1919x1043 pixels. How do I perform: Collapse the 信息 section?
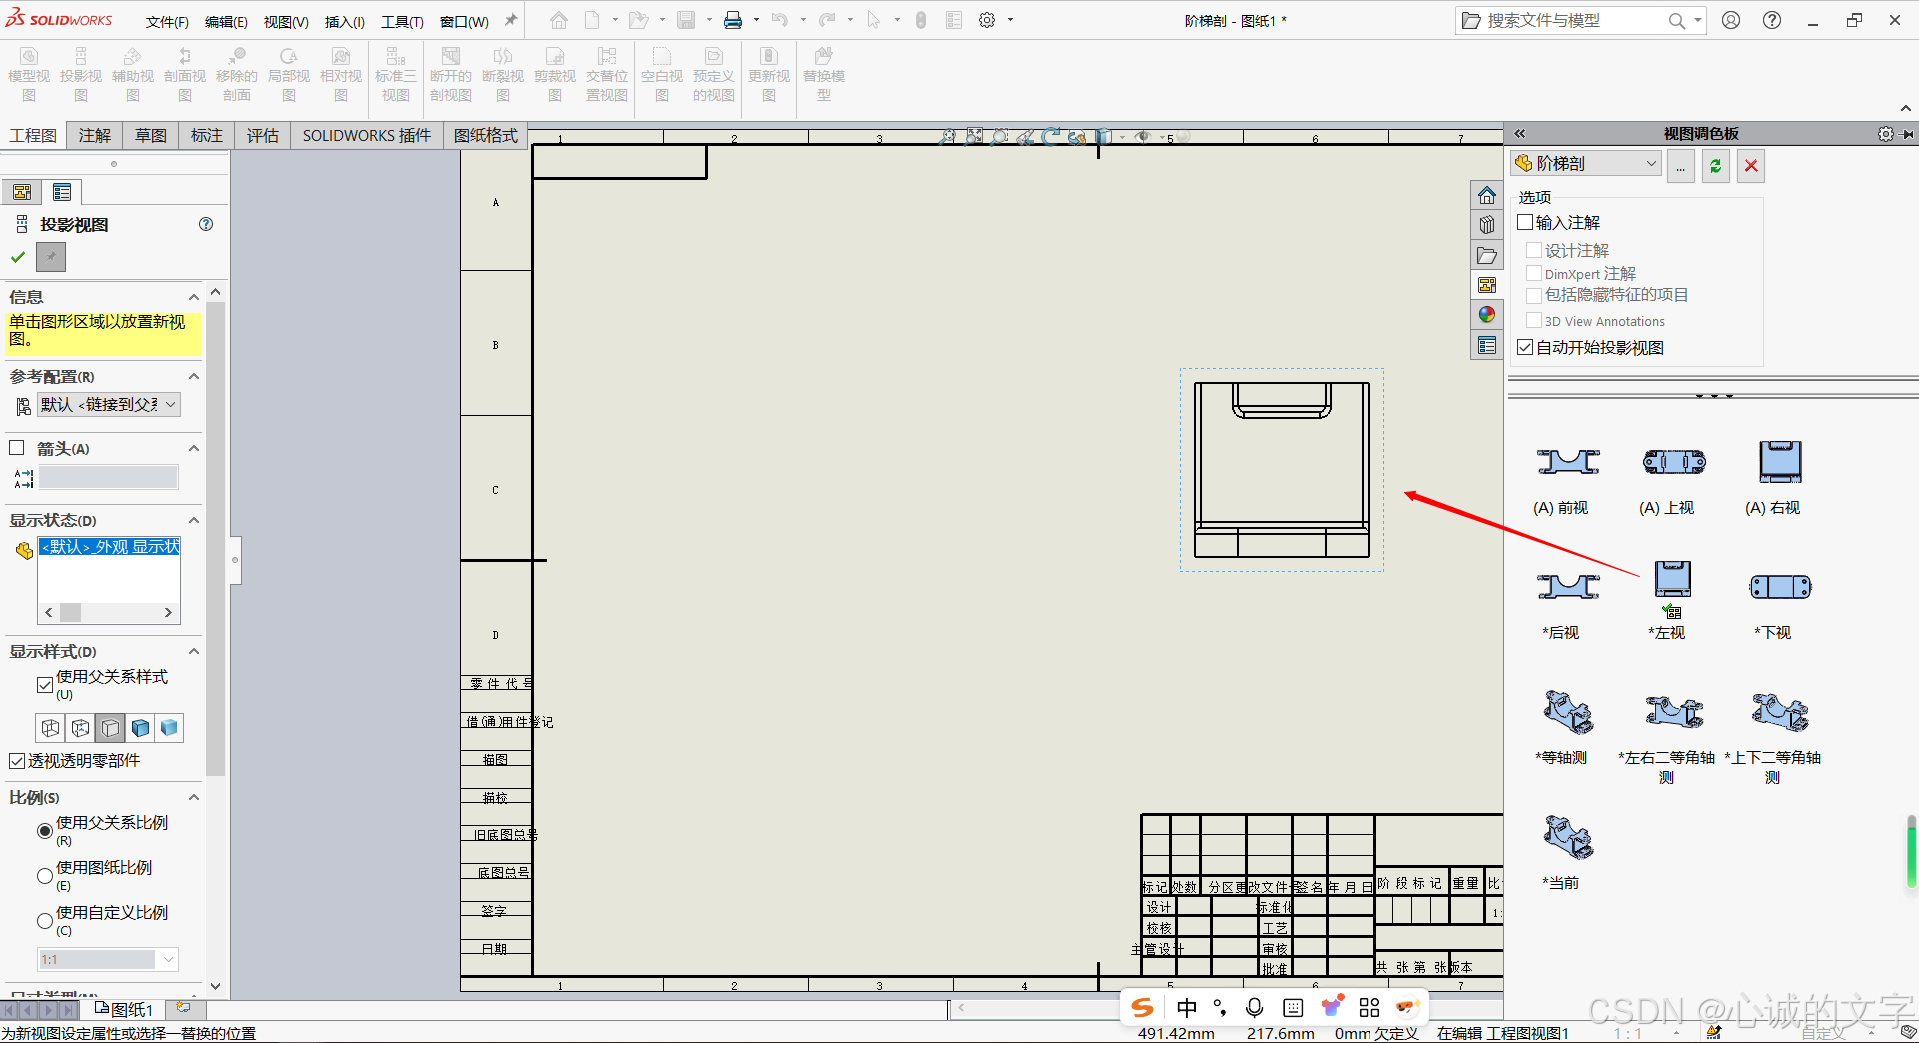(194, 297)
